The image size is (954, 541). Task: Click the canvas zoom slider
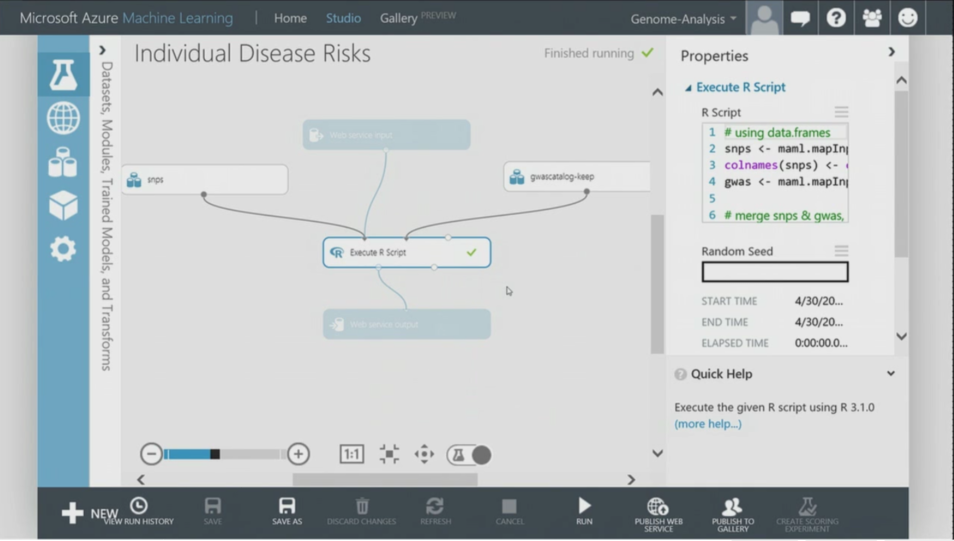pos(224,454)
